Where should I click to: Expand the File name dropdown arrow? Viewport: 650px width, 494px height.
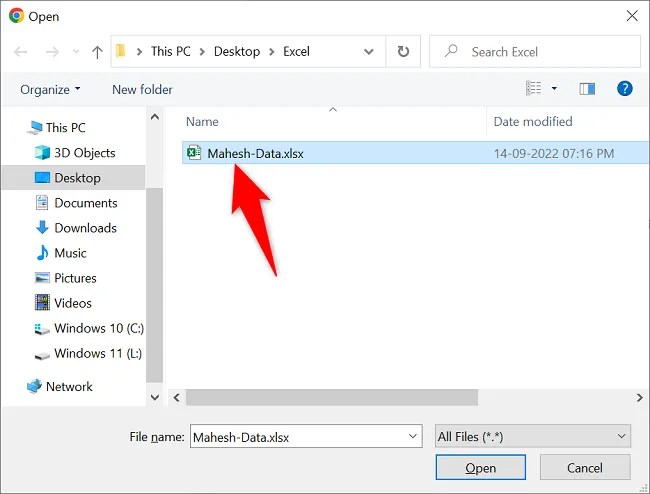[412, 436]
